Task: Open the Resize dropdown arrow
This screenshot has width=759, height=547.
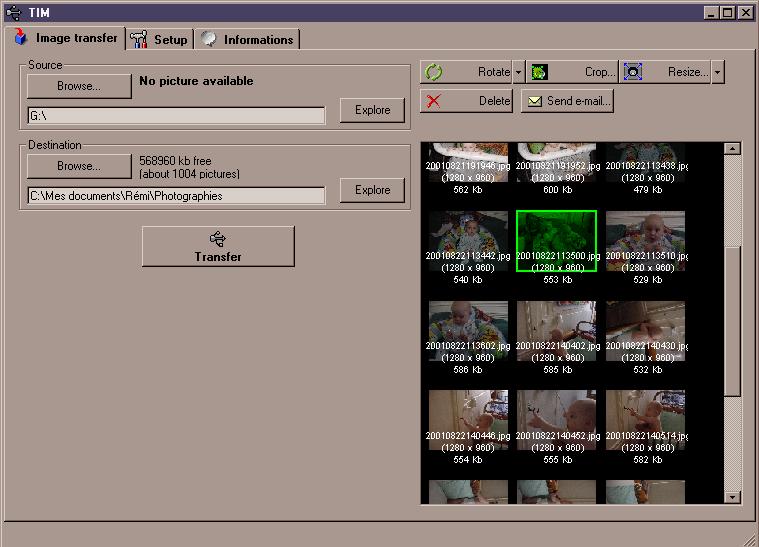Action: pos(717,72)
